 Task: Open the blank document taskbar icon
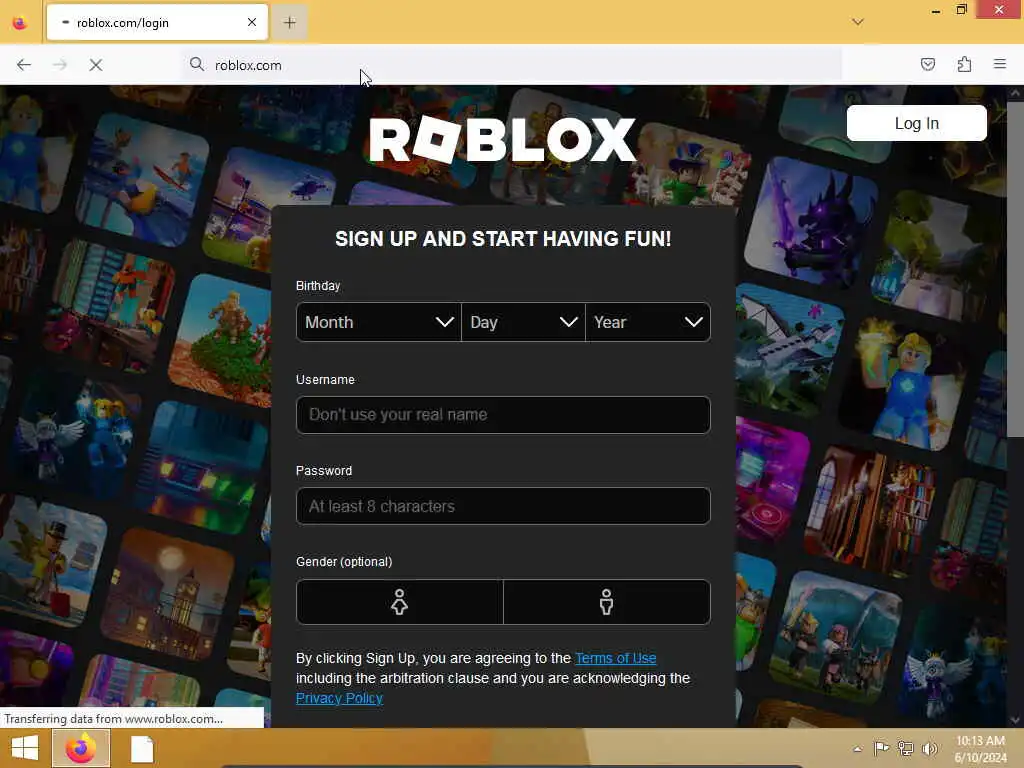(x=142, y=749)
